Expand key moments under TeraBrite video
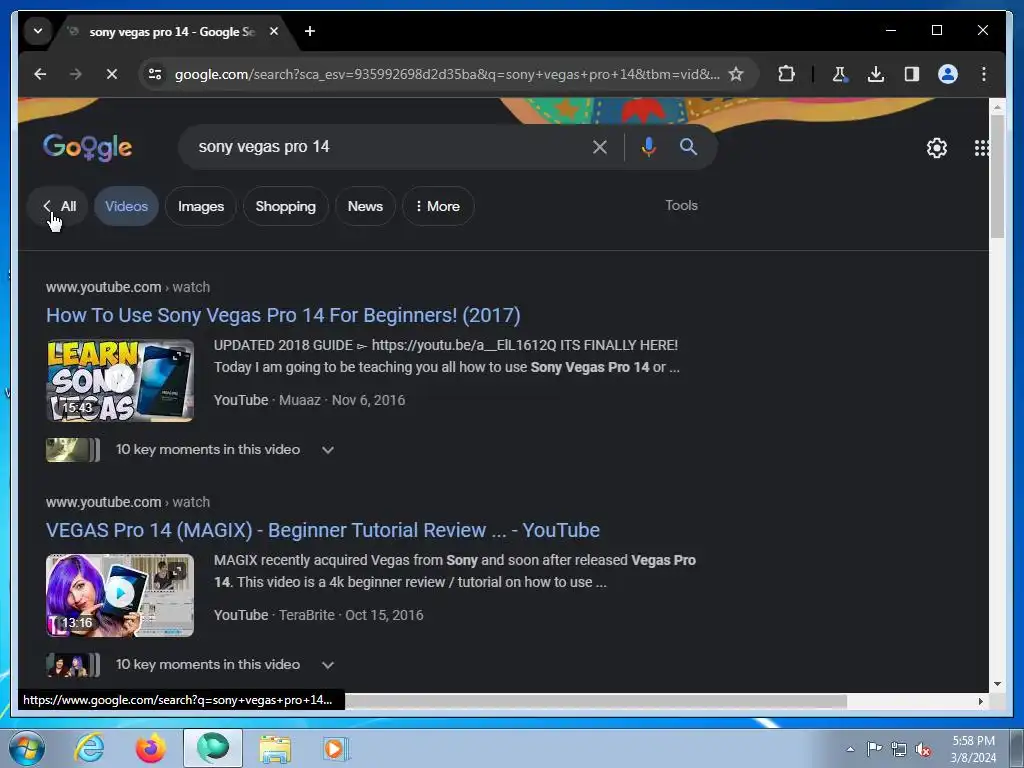 [x=328, y=665]
